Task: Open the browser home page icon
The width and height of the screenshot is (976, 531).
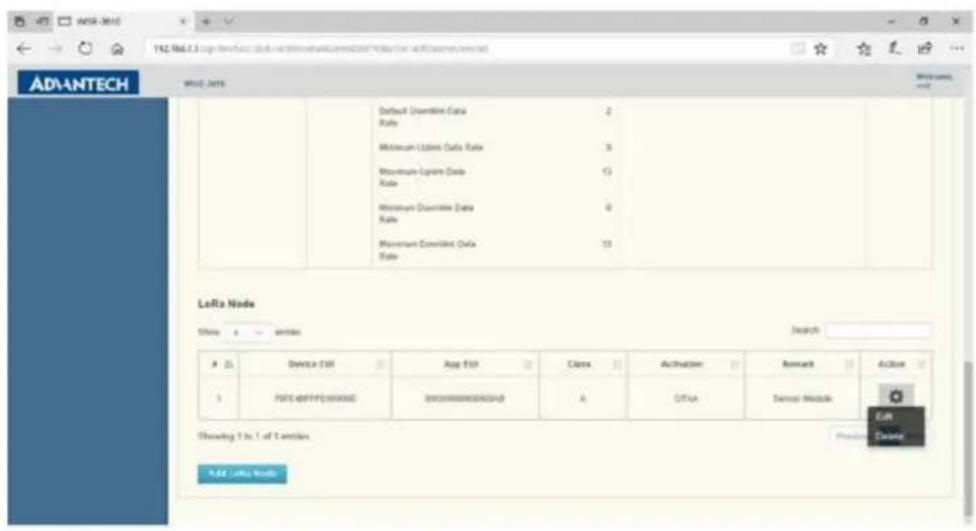Action: [x=117, y=49]
